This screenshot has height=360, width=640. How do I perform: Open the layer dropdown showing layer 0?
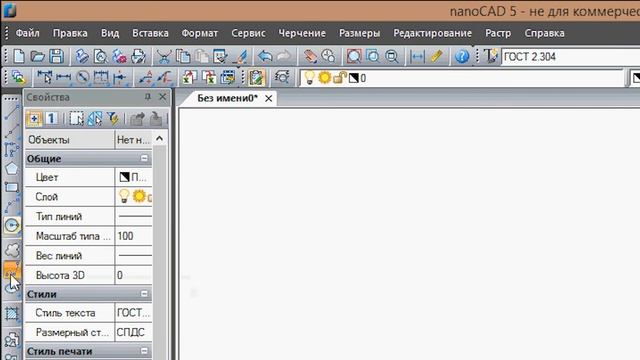(x=461, y=78)
